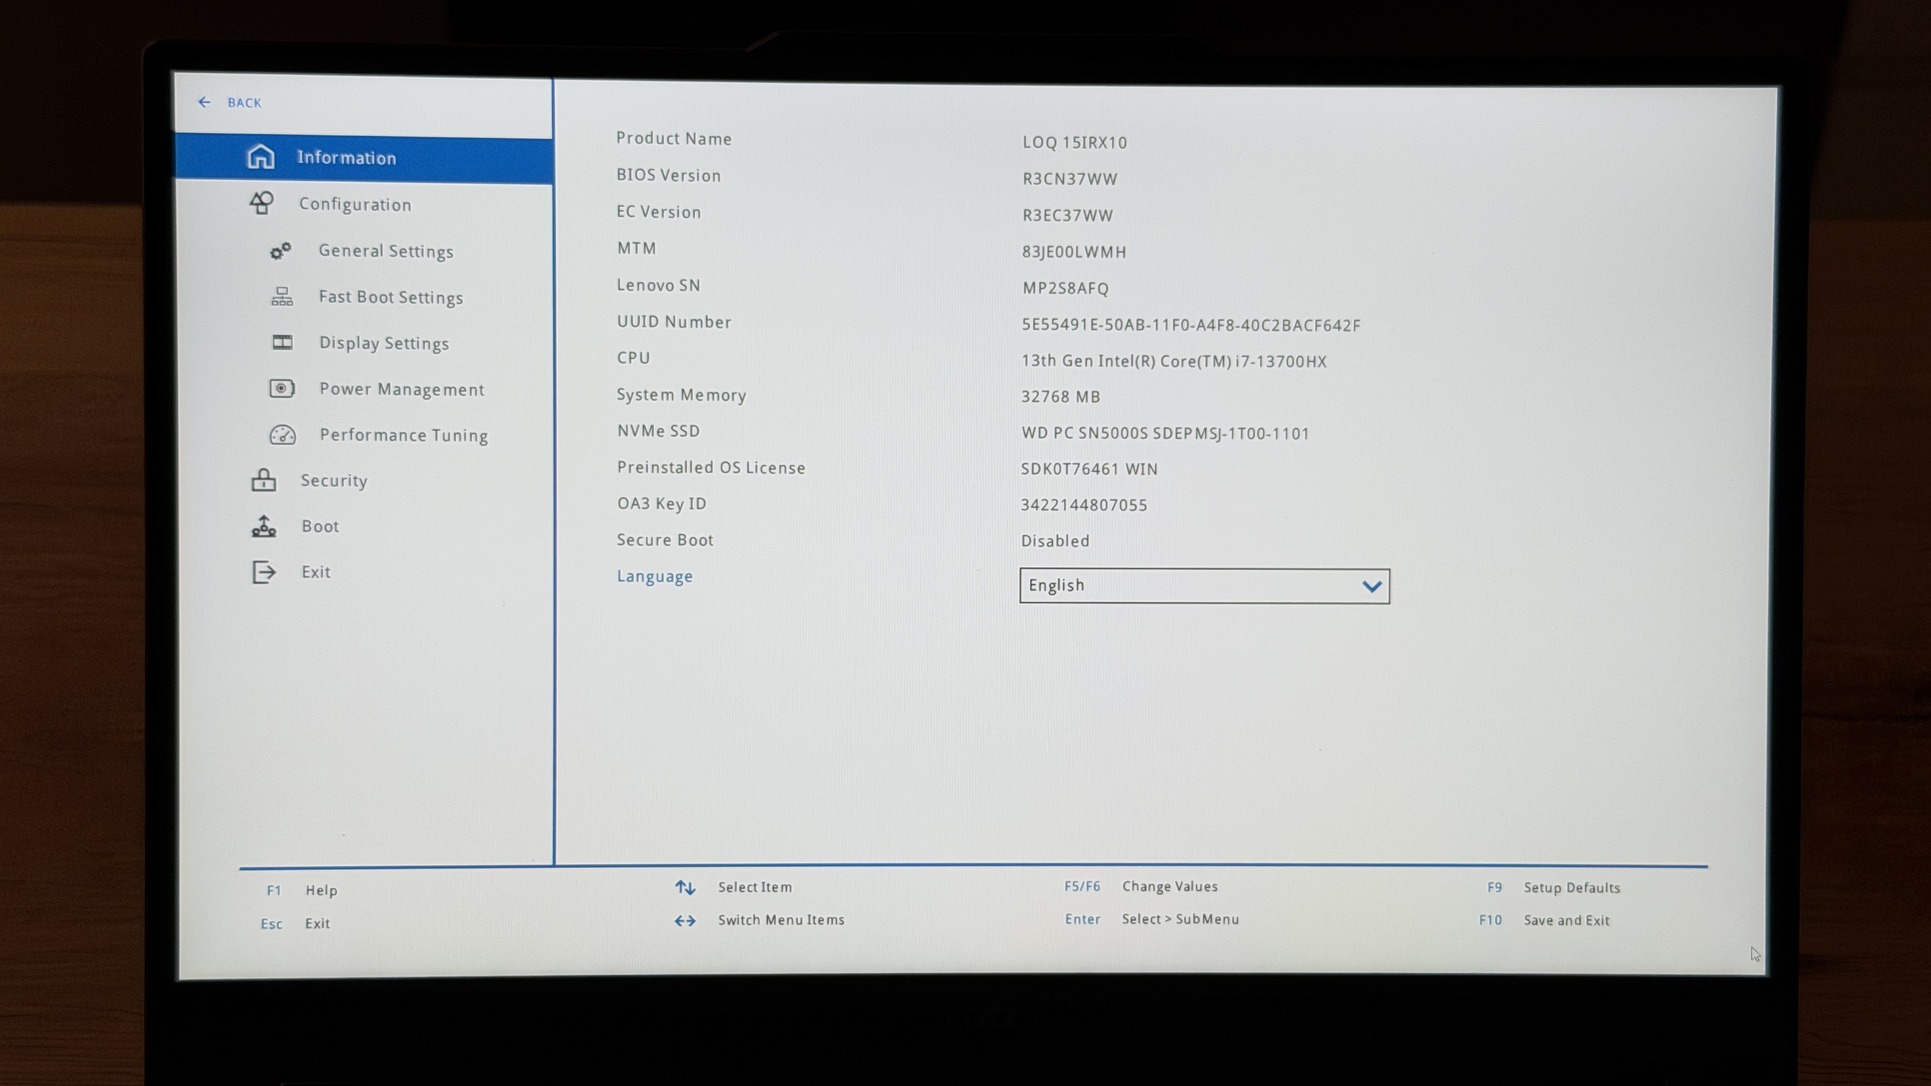This screenshot has width=1931, height=1086.
Task: Click F1 Help in footer
Action: 320,890
